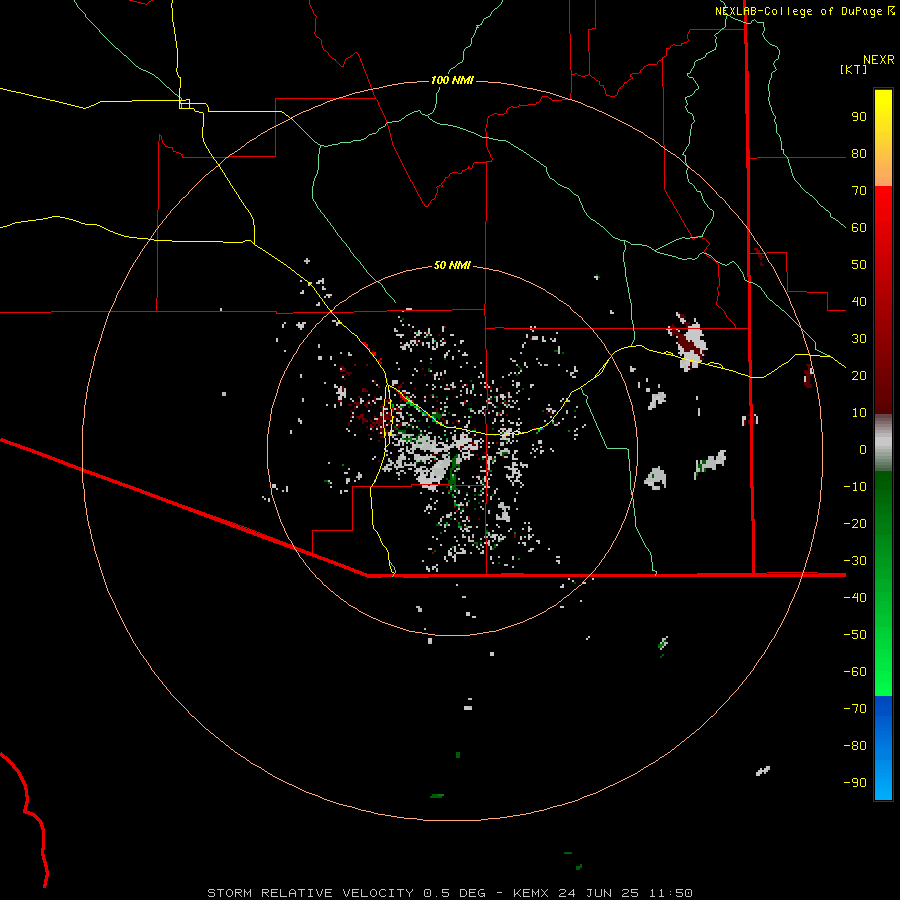Click the -40 value on the velocity scale

[x=855, y=598]
